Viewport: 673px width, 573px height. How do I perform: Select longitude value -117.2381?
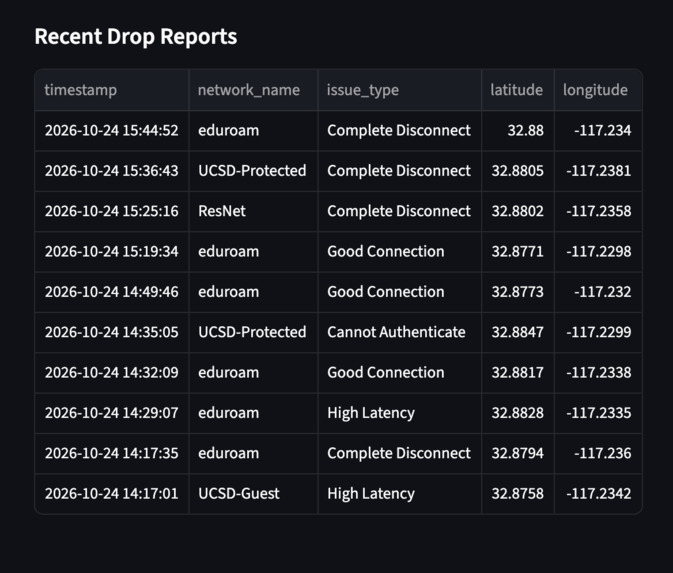coord(598,171)
